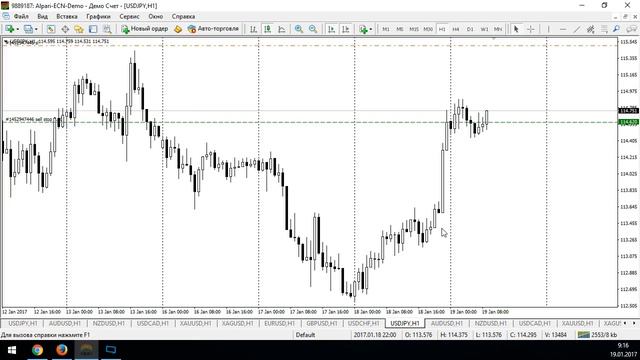Pick the Fibonacci retracement tool
640x360 pixels.
pos(604,29)
